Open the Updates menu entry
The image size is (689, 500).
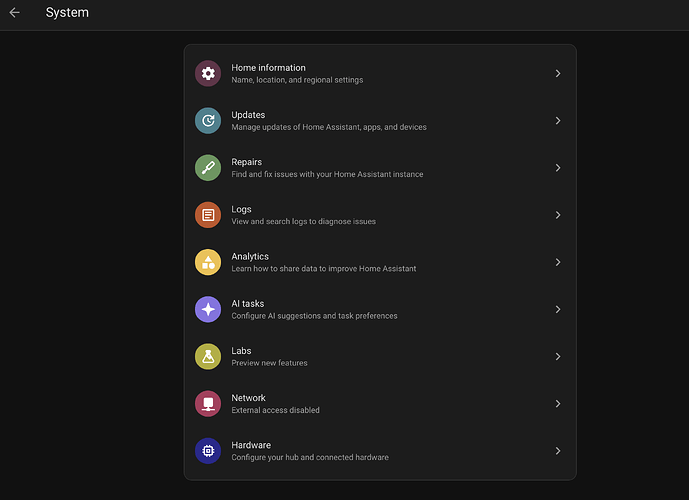pyautogui.click(x=380, y=120)
